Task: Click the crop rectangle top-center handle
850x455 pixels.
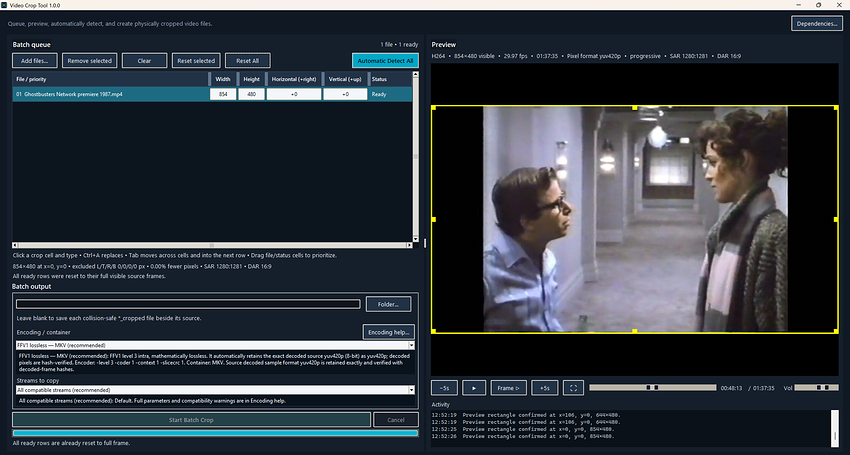Action: (635, 107)
